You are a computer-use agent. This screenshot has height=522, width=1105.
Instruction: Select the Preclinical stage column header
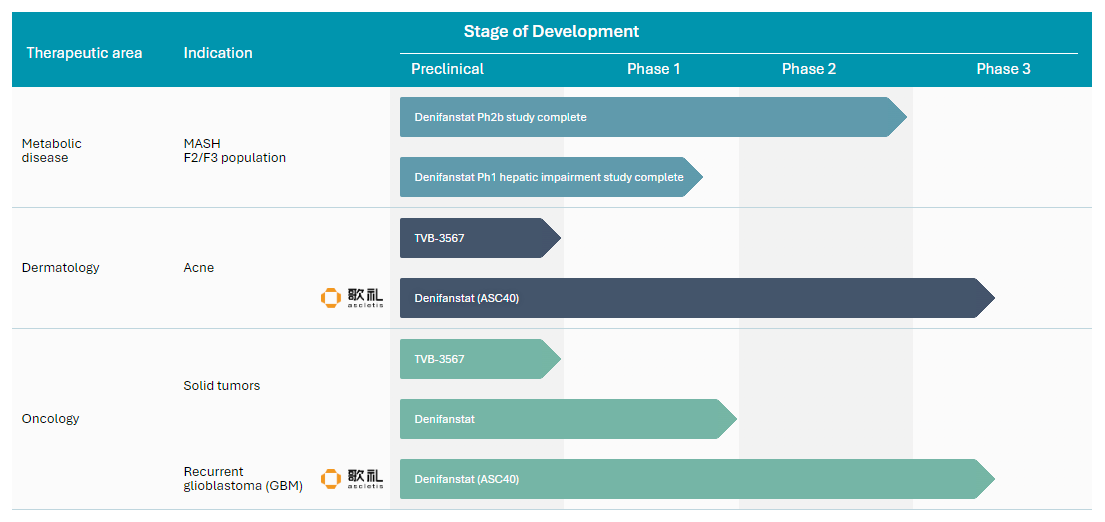[x=447, y=69]
